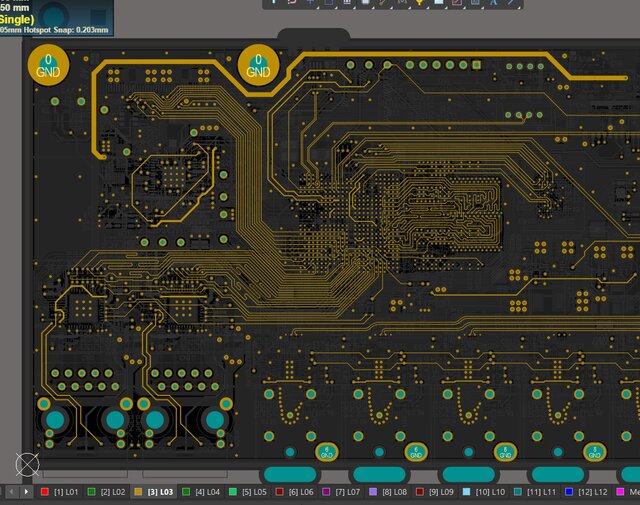Image resolution: width=640 pixels, height=505 pixels.
Task: Open the Align objects tool in Active Bar
Action: (347, 2)
